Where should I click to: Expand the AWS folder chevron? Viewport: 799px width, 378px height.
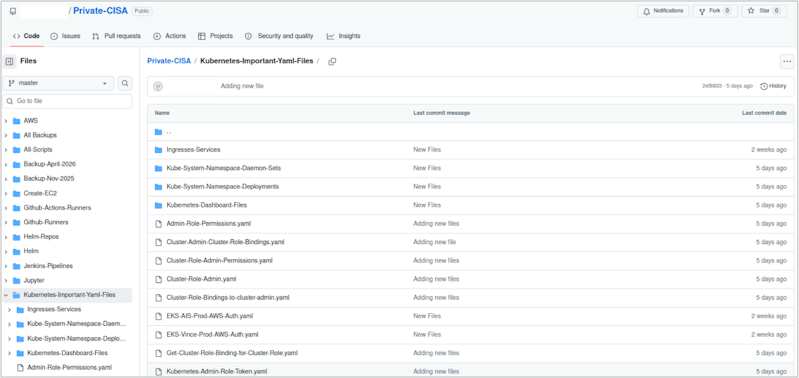click(6, 121)
